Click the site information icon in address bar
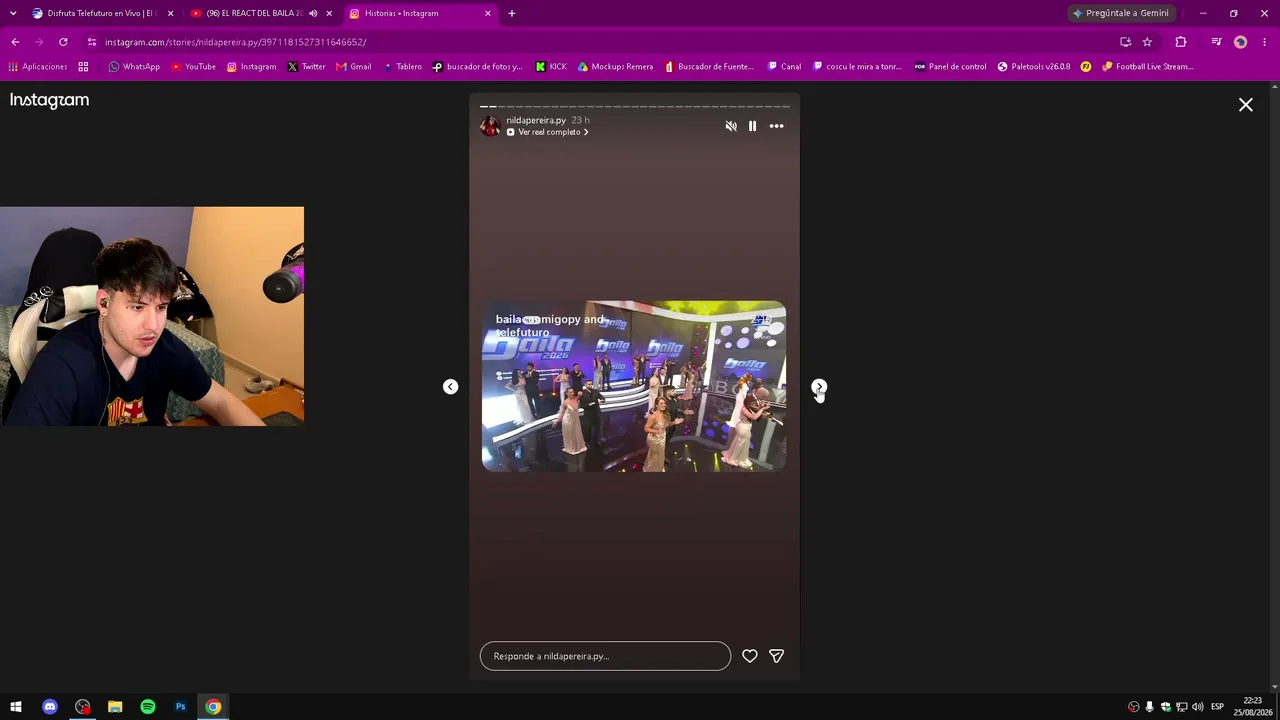The height and width of the screenshot is (720, 1280). tap(91, 42)
